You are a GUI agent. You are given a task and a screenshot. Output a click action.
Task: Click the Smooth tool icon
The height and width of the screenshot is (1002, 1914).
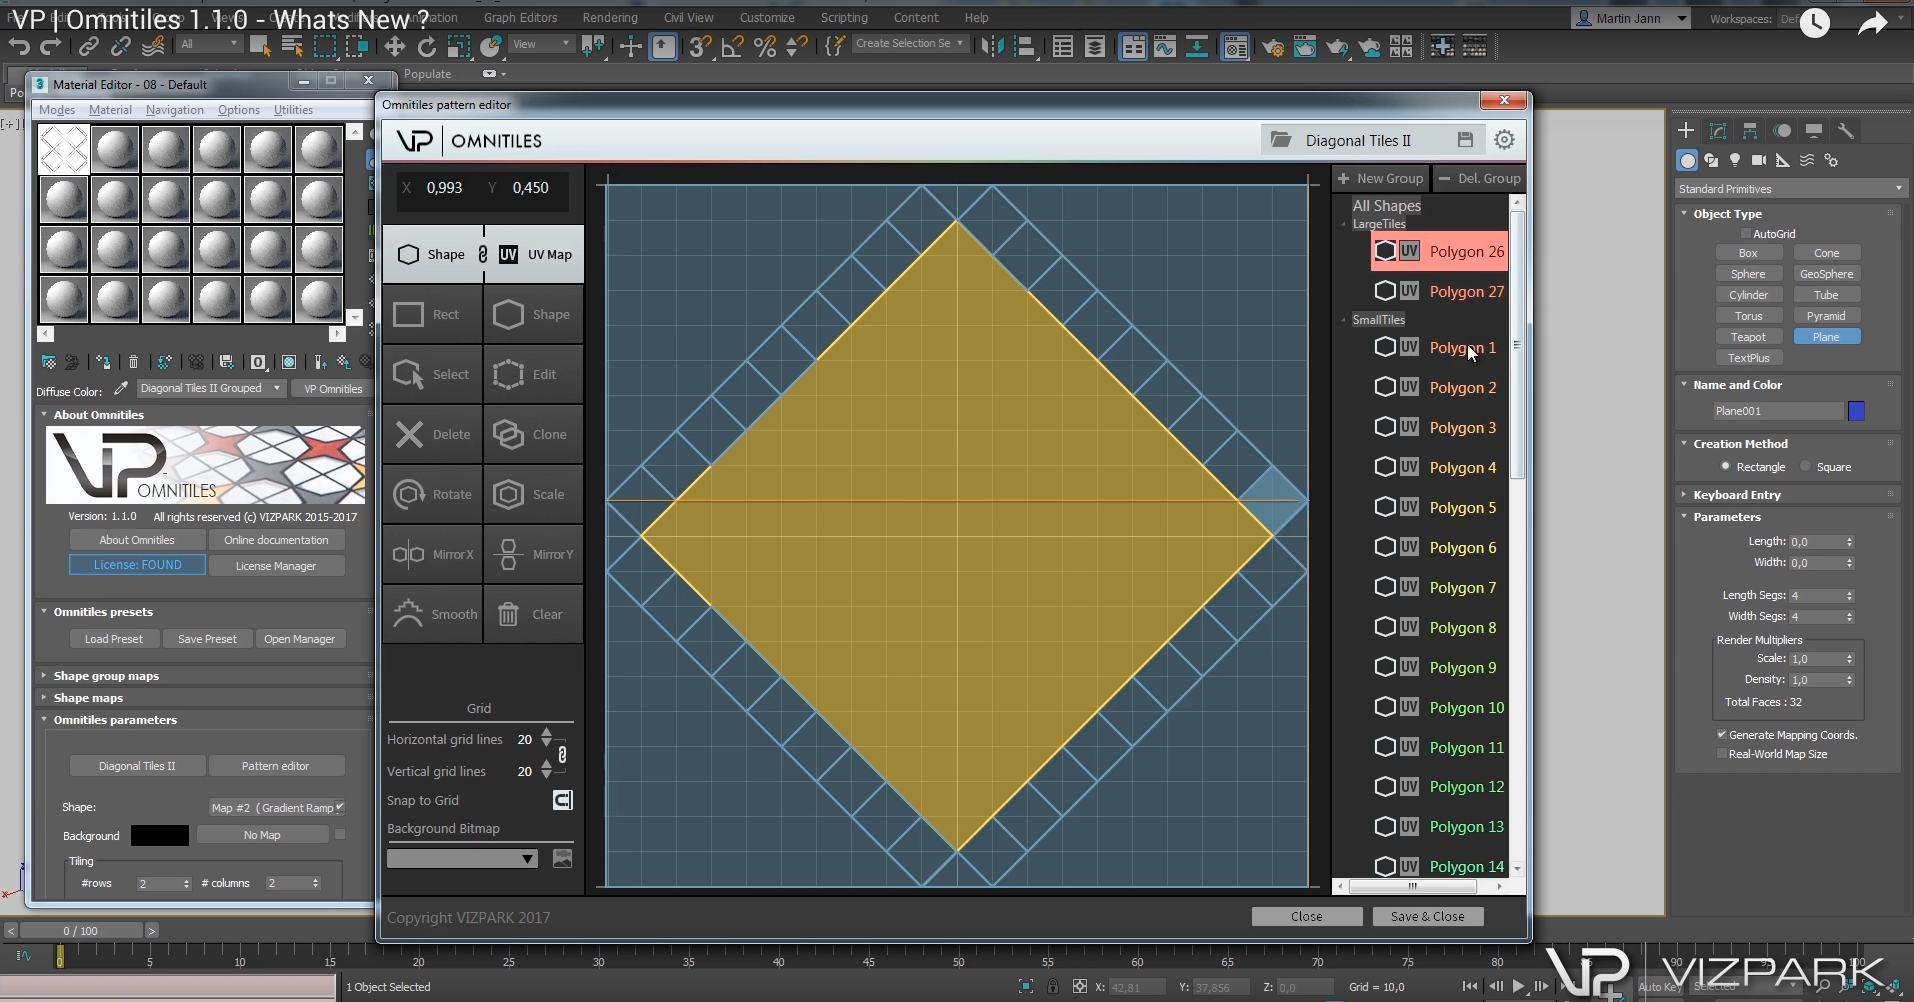tap(409, 614)
